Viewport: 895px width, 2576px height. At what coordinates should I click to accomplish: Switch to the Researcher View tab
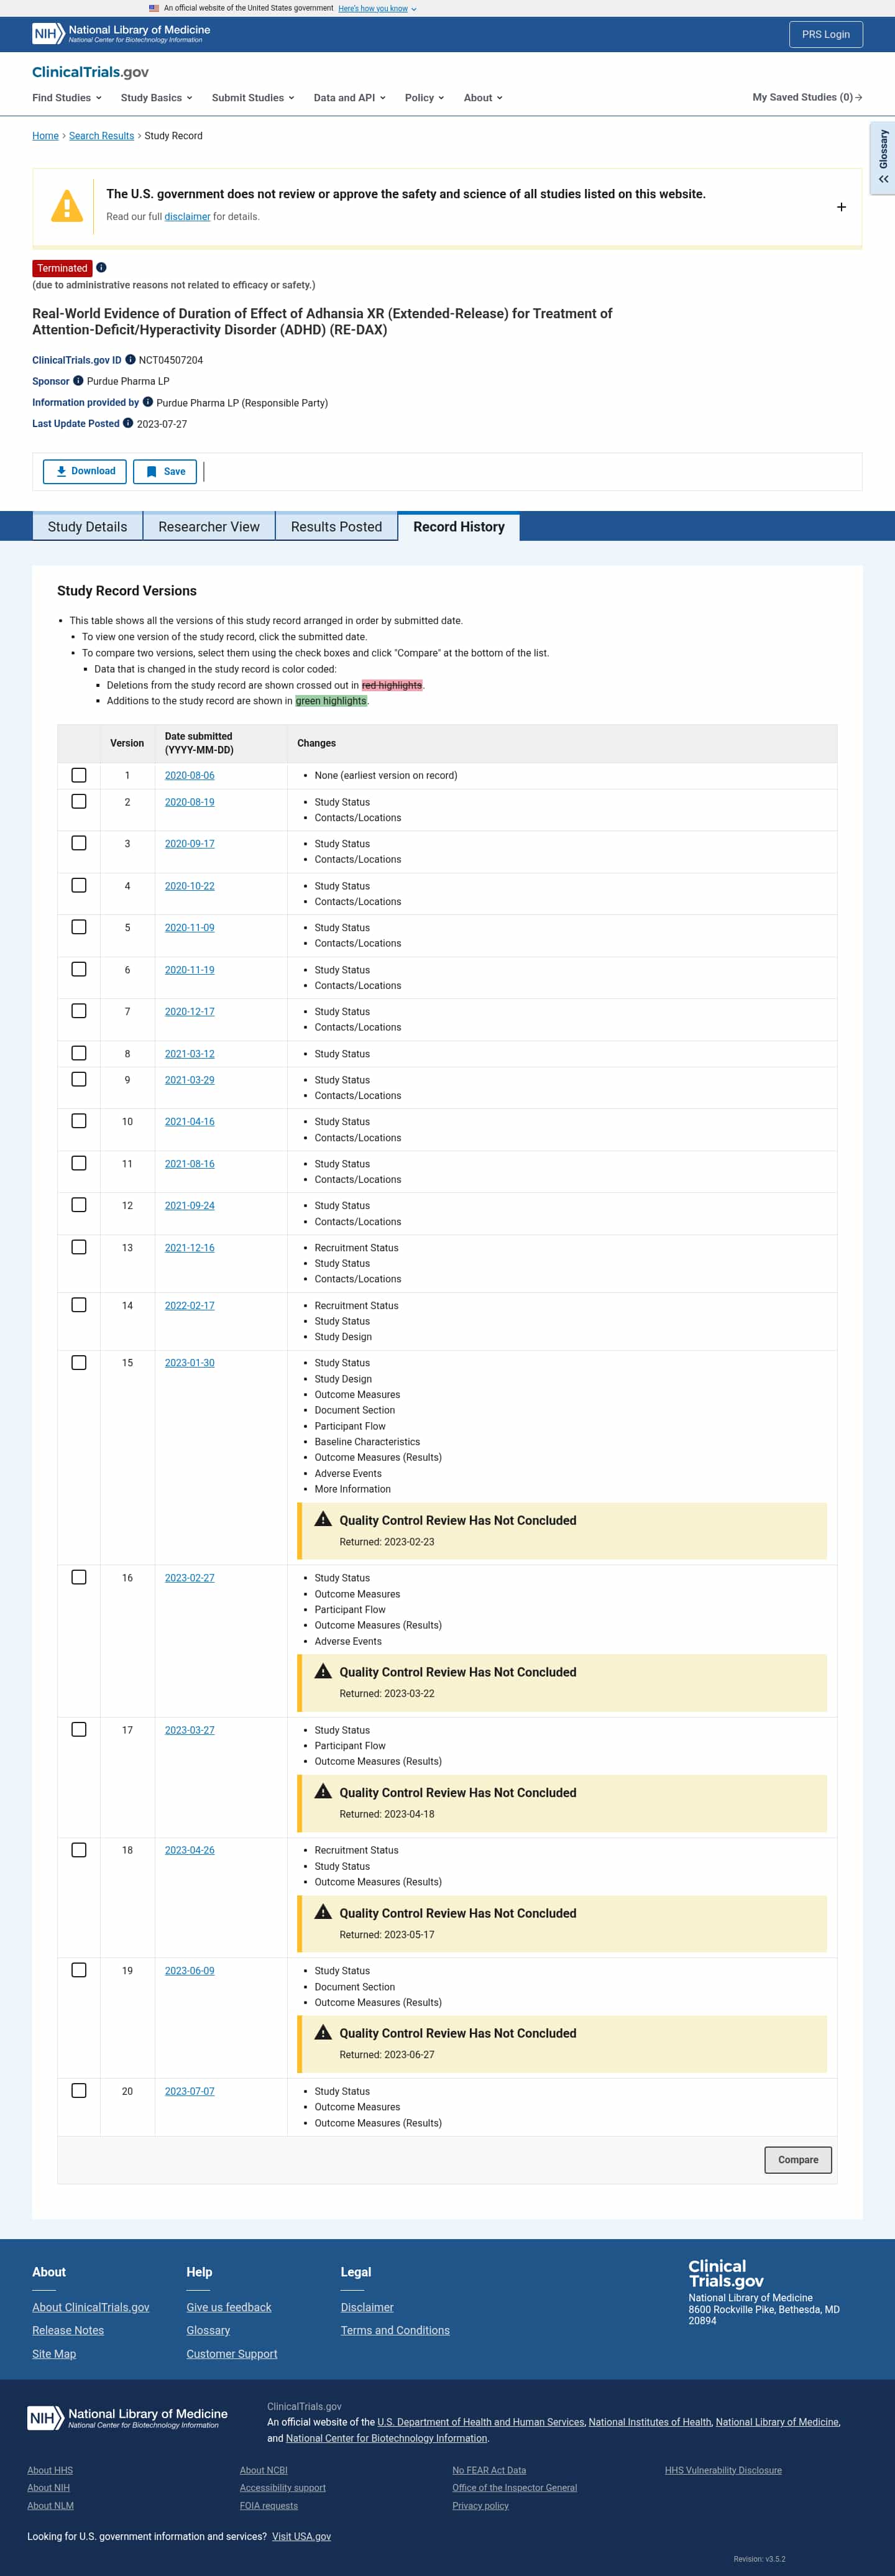pyautogui.click(x=209, y=527)
